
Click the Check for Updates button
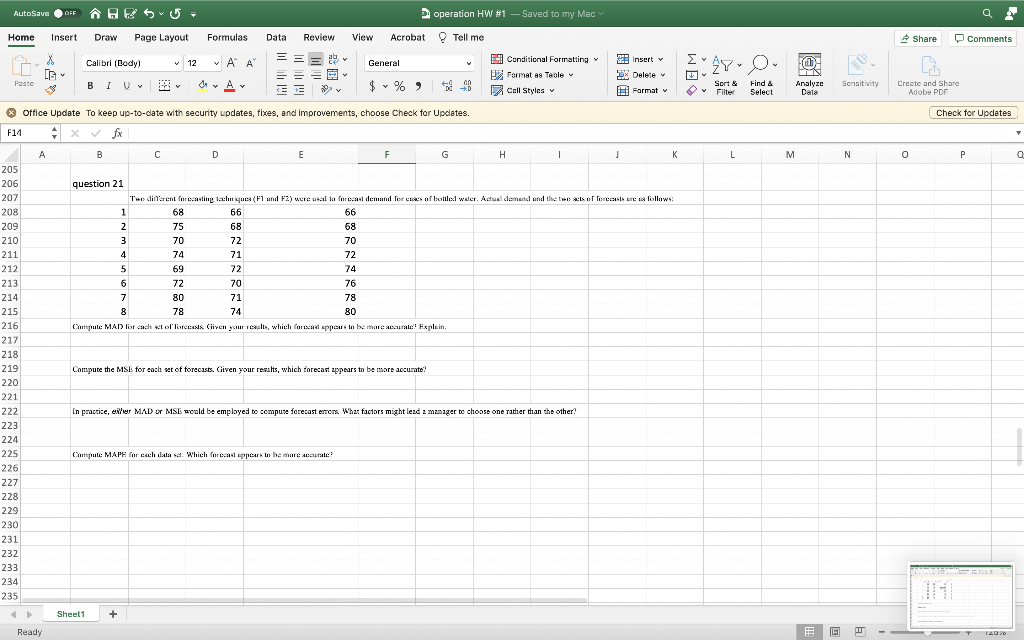973,112
